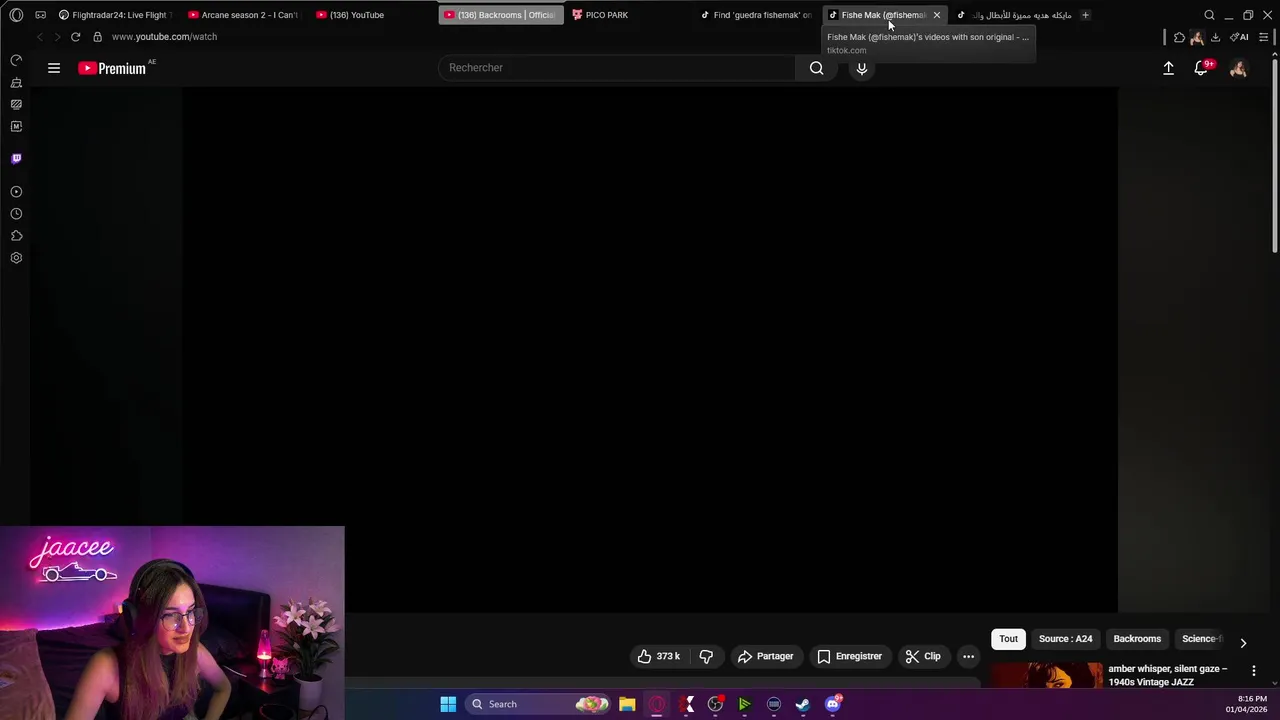The width and height of the screenshot is (1280, 720).
Task: Open Opera GX taskbar icon
Action: coord(657,704)
